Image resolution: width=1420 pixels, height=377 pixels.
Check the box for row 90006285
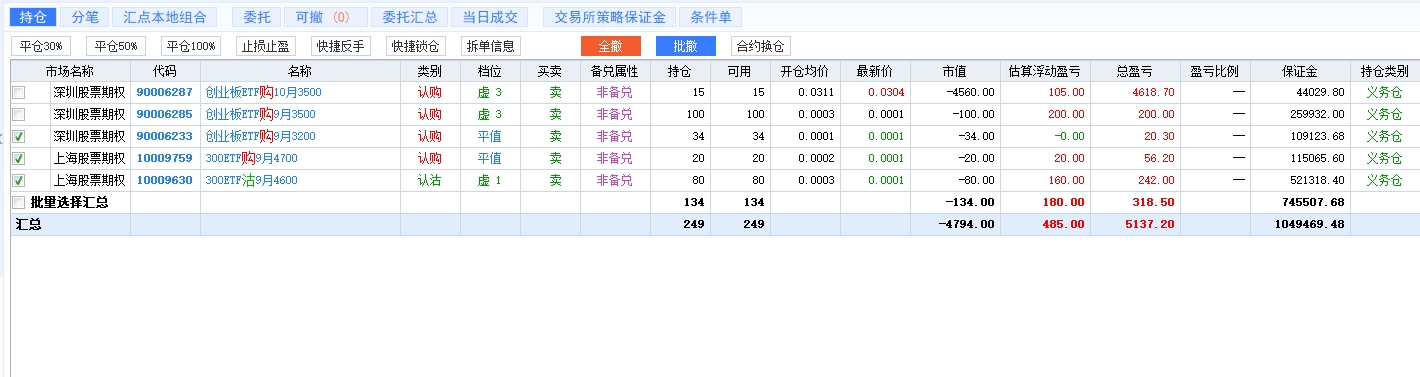pyautogui.click(x=19, y=114)
